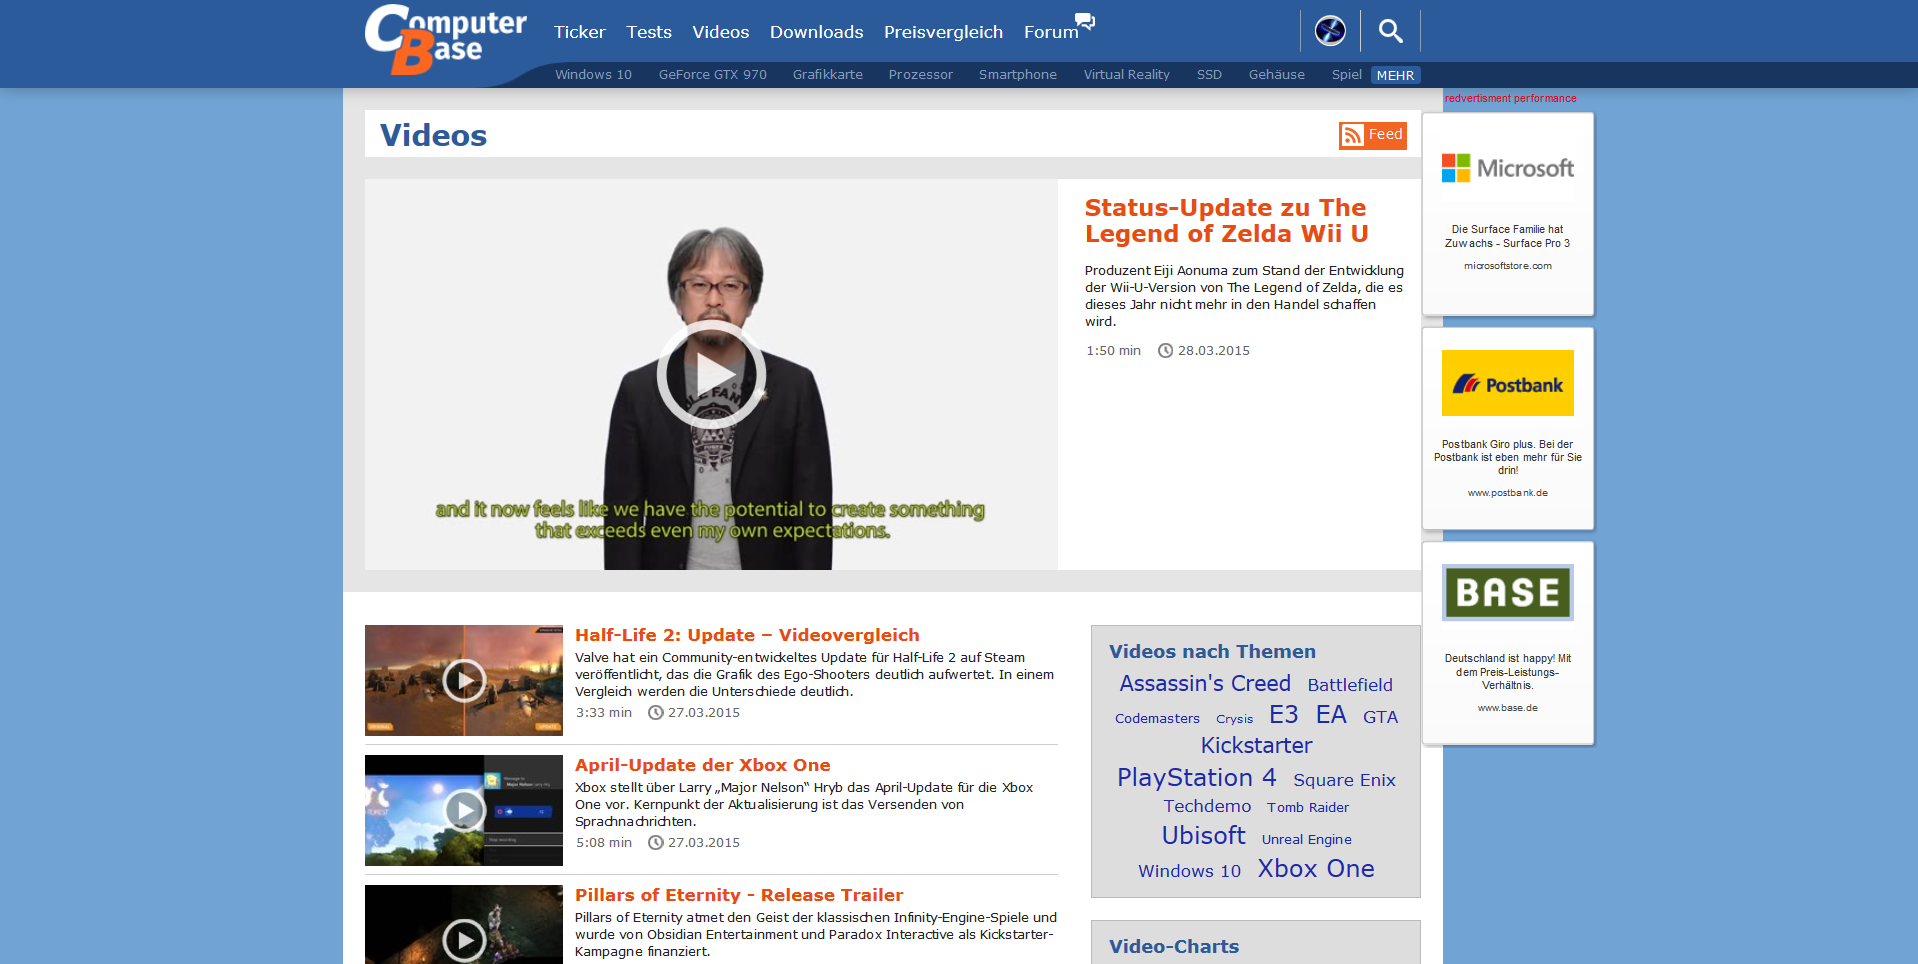Click the search magnifier icon
The height and width of the screenshot is (964, 1918).
[1390, 31]
